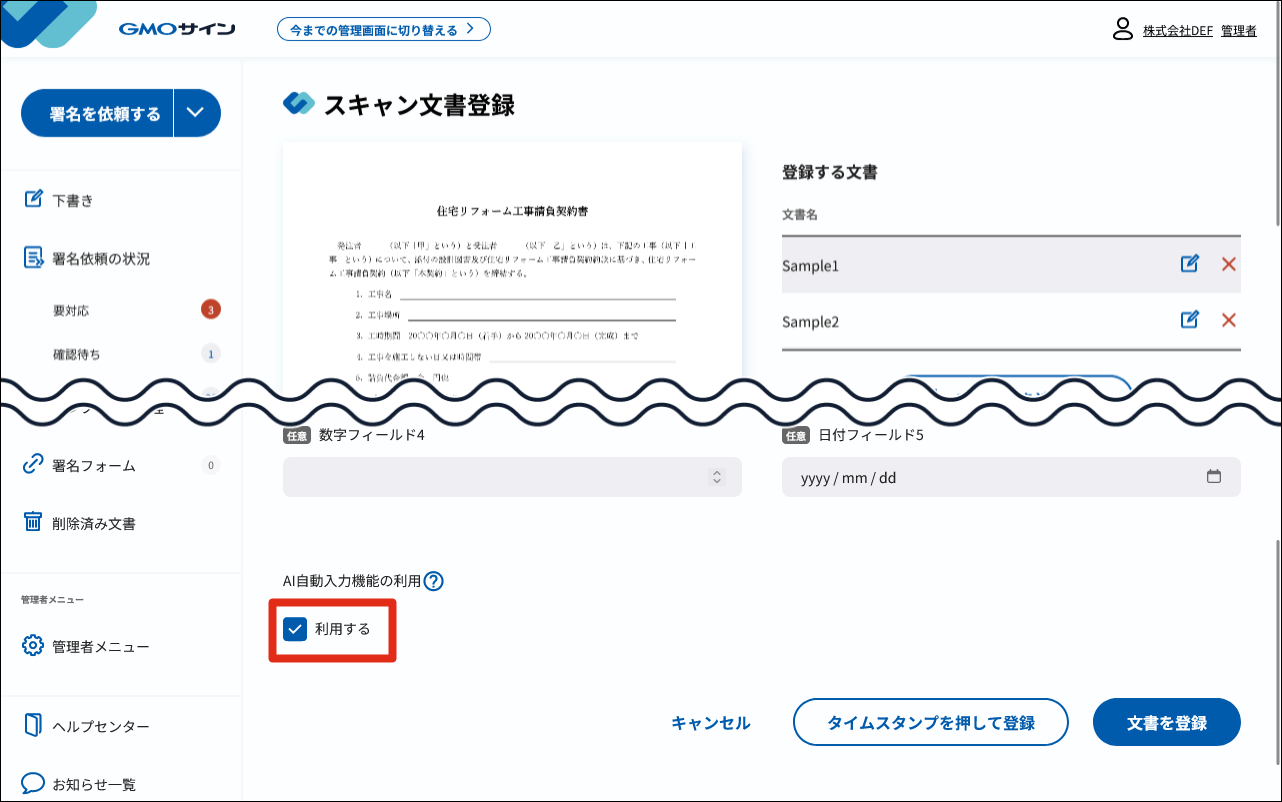
Task: Open calendar picker in 日付フィールド5
Action: pyautogui.click(x=1214, y=477)
